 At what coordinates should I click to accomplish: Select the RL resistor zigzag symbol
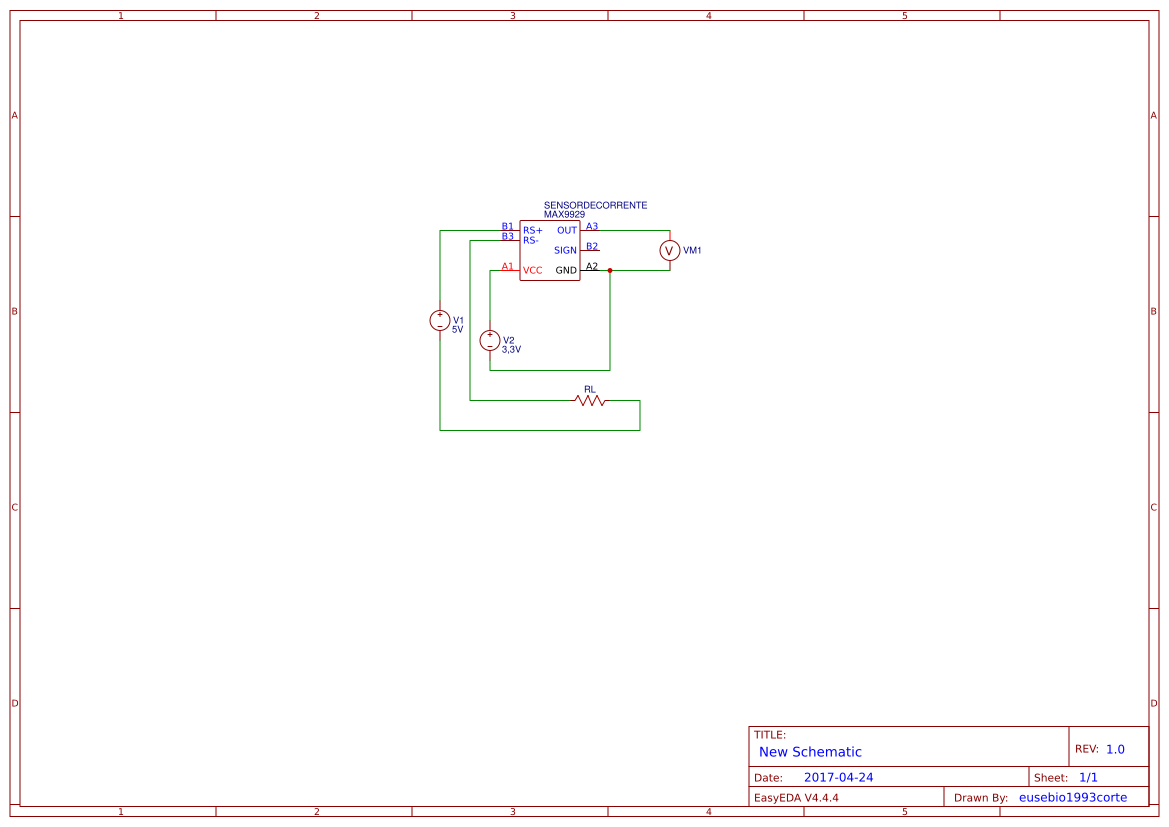(x=589, y=400)
